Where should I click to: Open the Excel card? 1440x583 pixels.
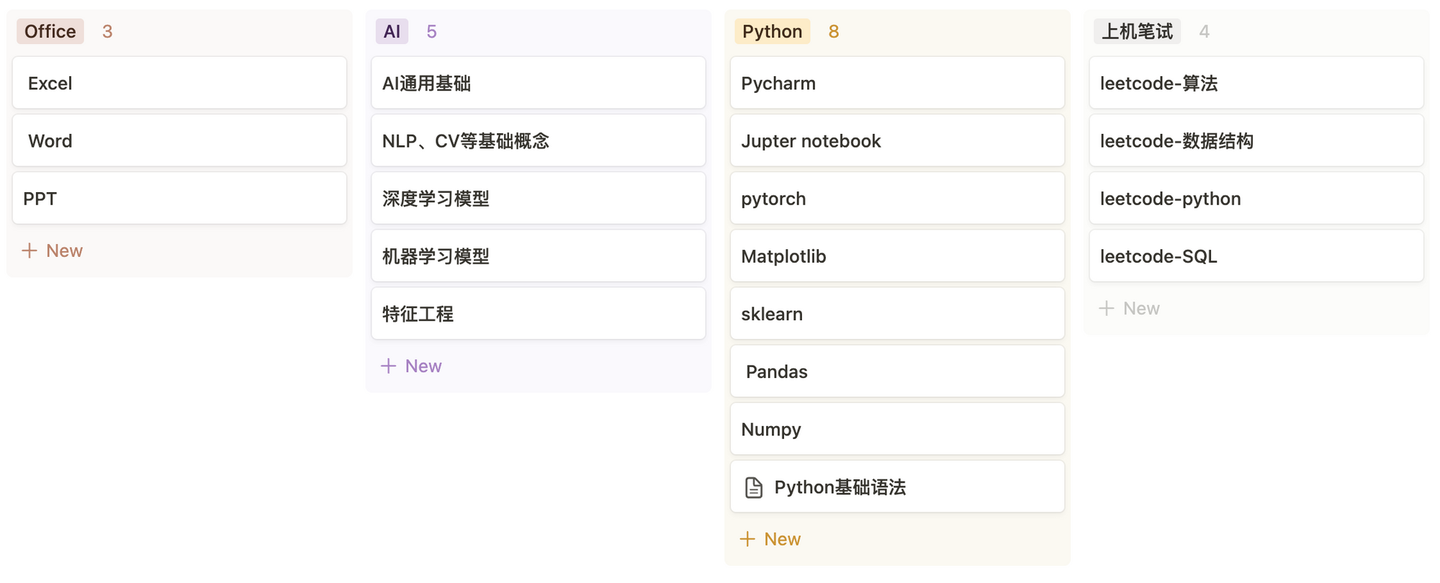click(179, 83)
